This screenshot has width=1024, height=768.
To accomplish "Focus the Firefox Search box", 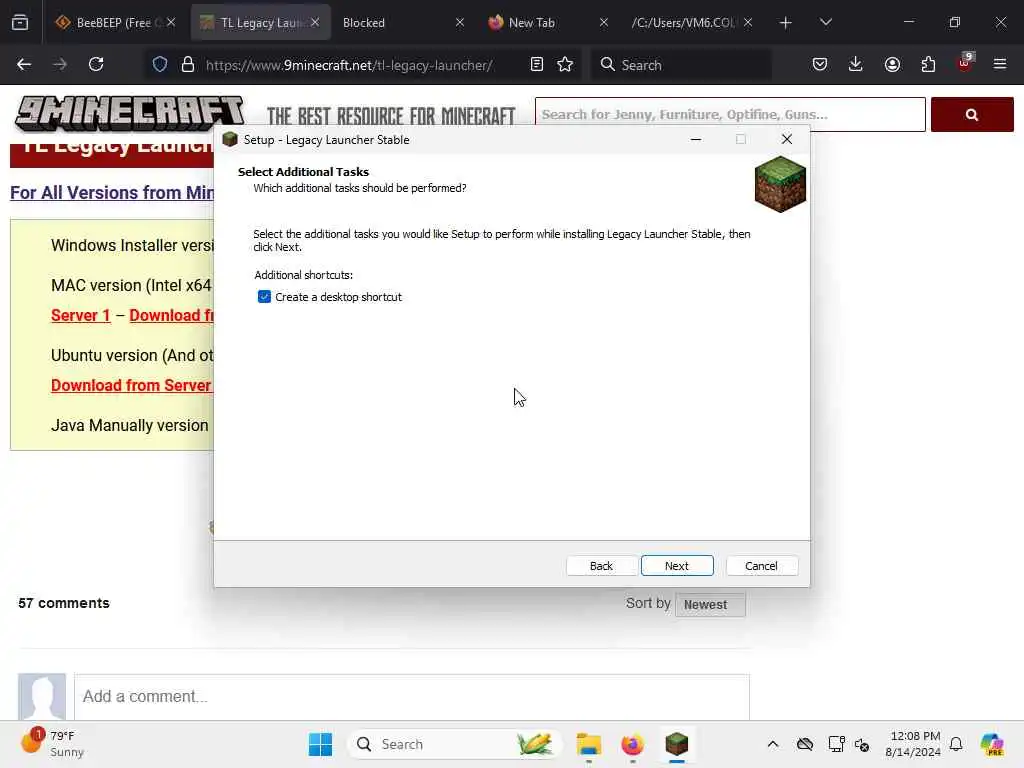I will coord(681,65).
